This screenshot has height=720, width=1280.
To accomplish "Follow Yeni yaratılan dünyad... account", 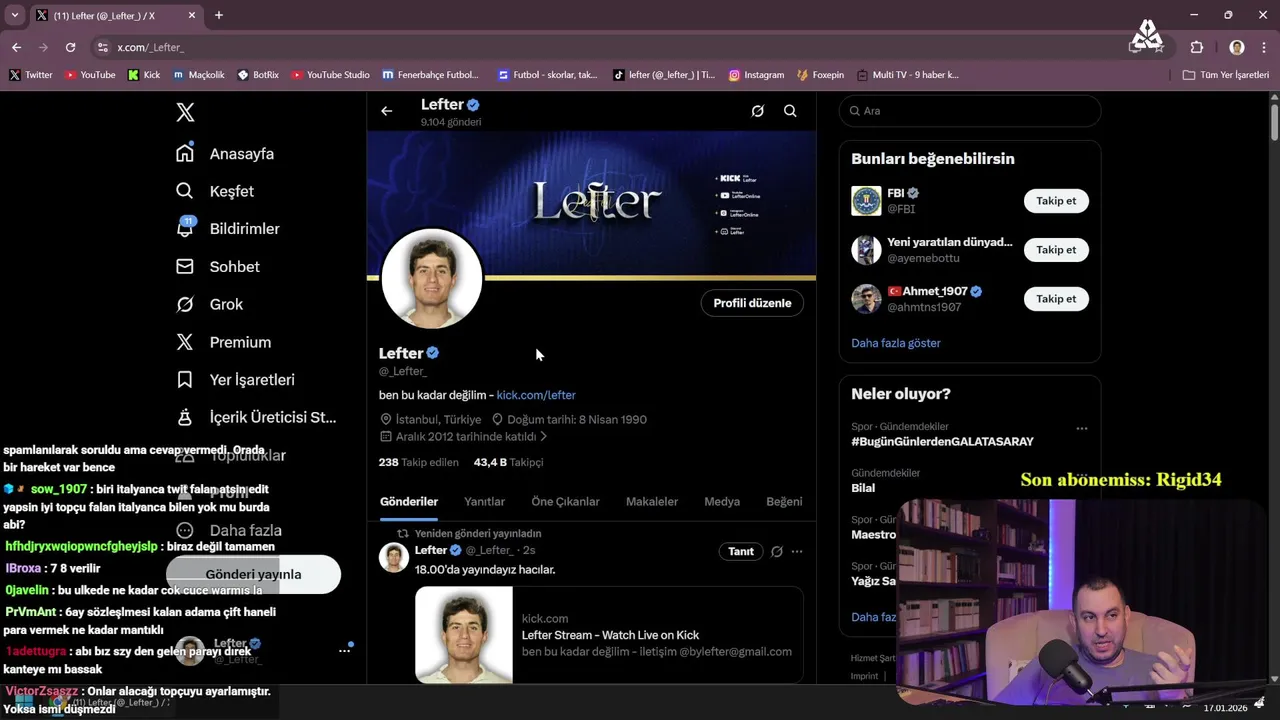I will pyautogui.click(x=1056, y=250).
